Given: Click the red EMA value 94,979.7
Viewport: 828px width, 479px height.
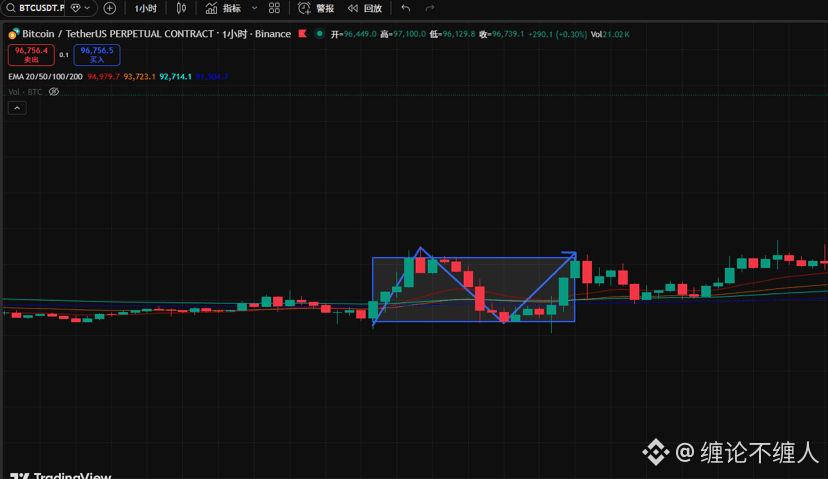Looking at the screenshot, I should pyautogui.click(x=104, y=77).
